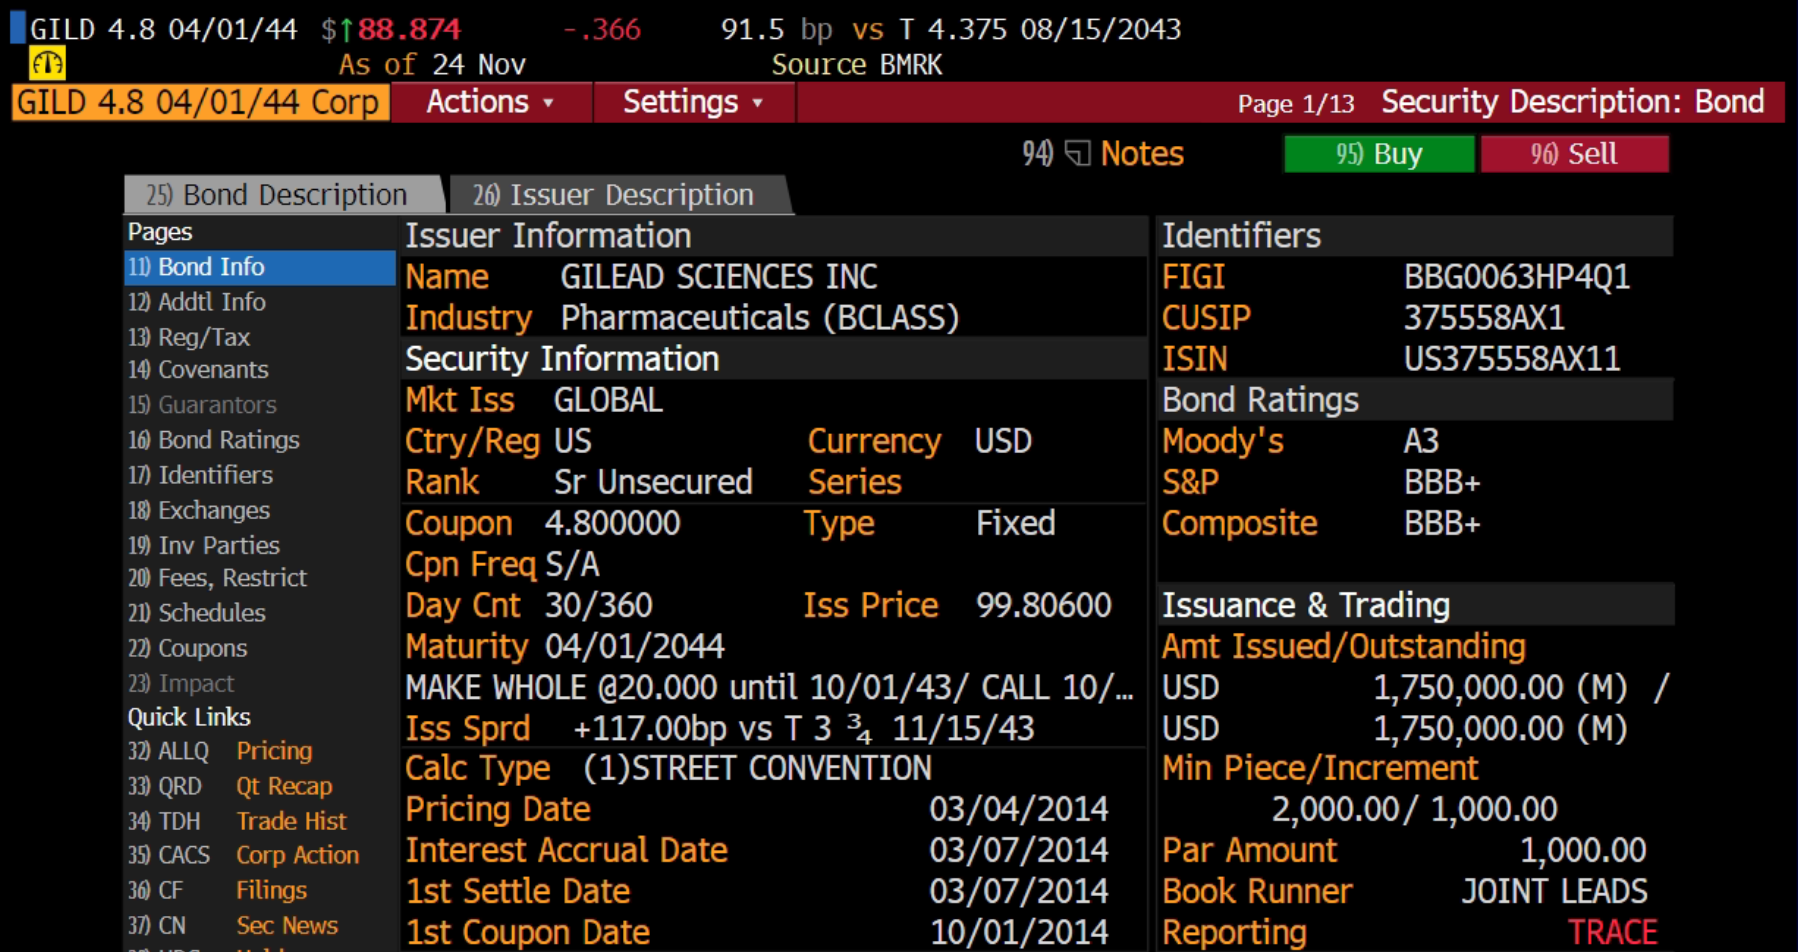Open the Settings dropdown menu
The image size is (1798, 952).
click(x=693, y=102)
